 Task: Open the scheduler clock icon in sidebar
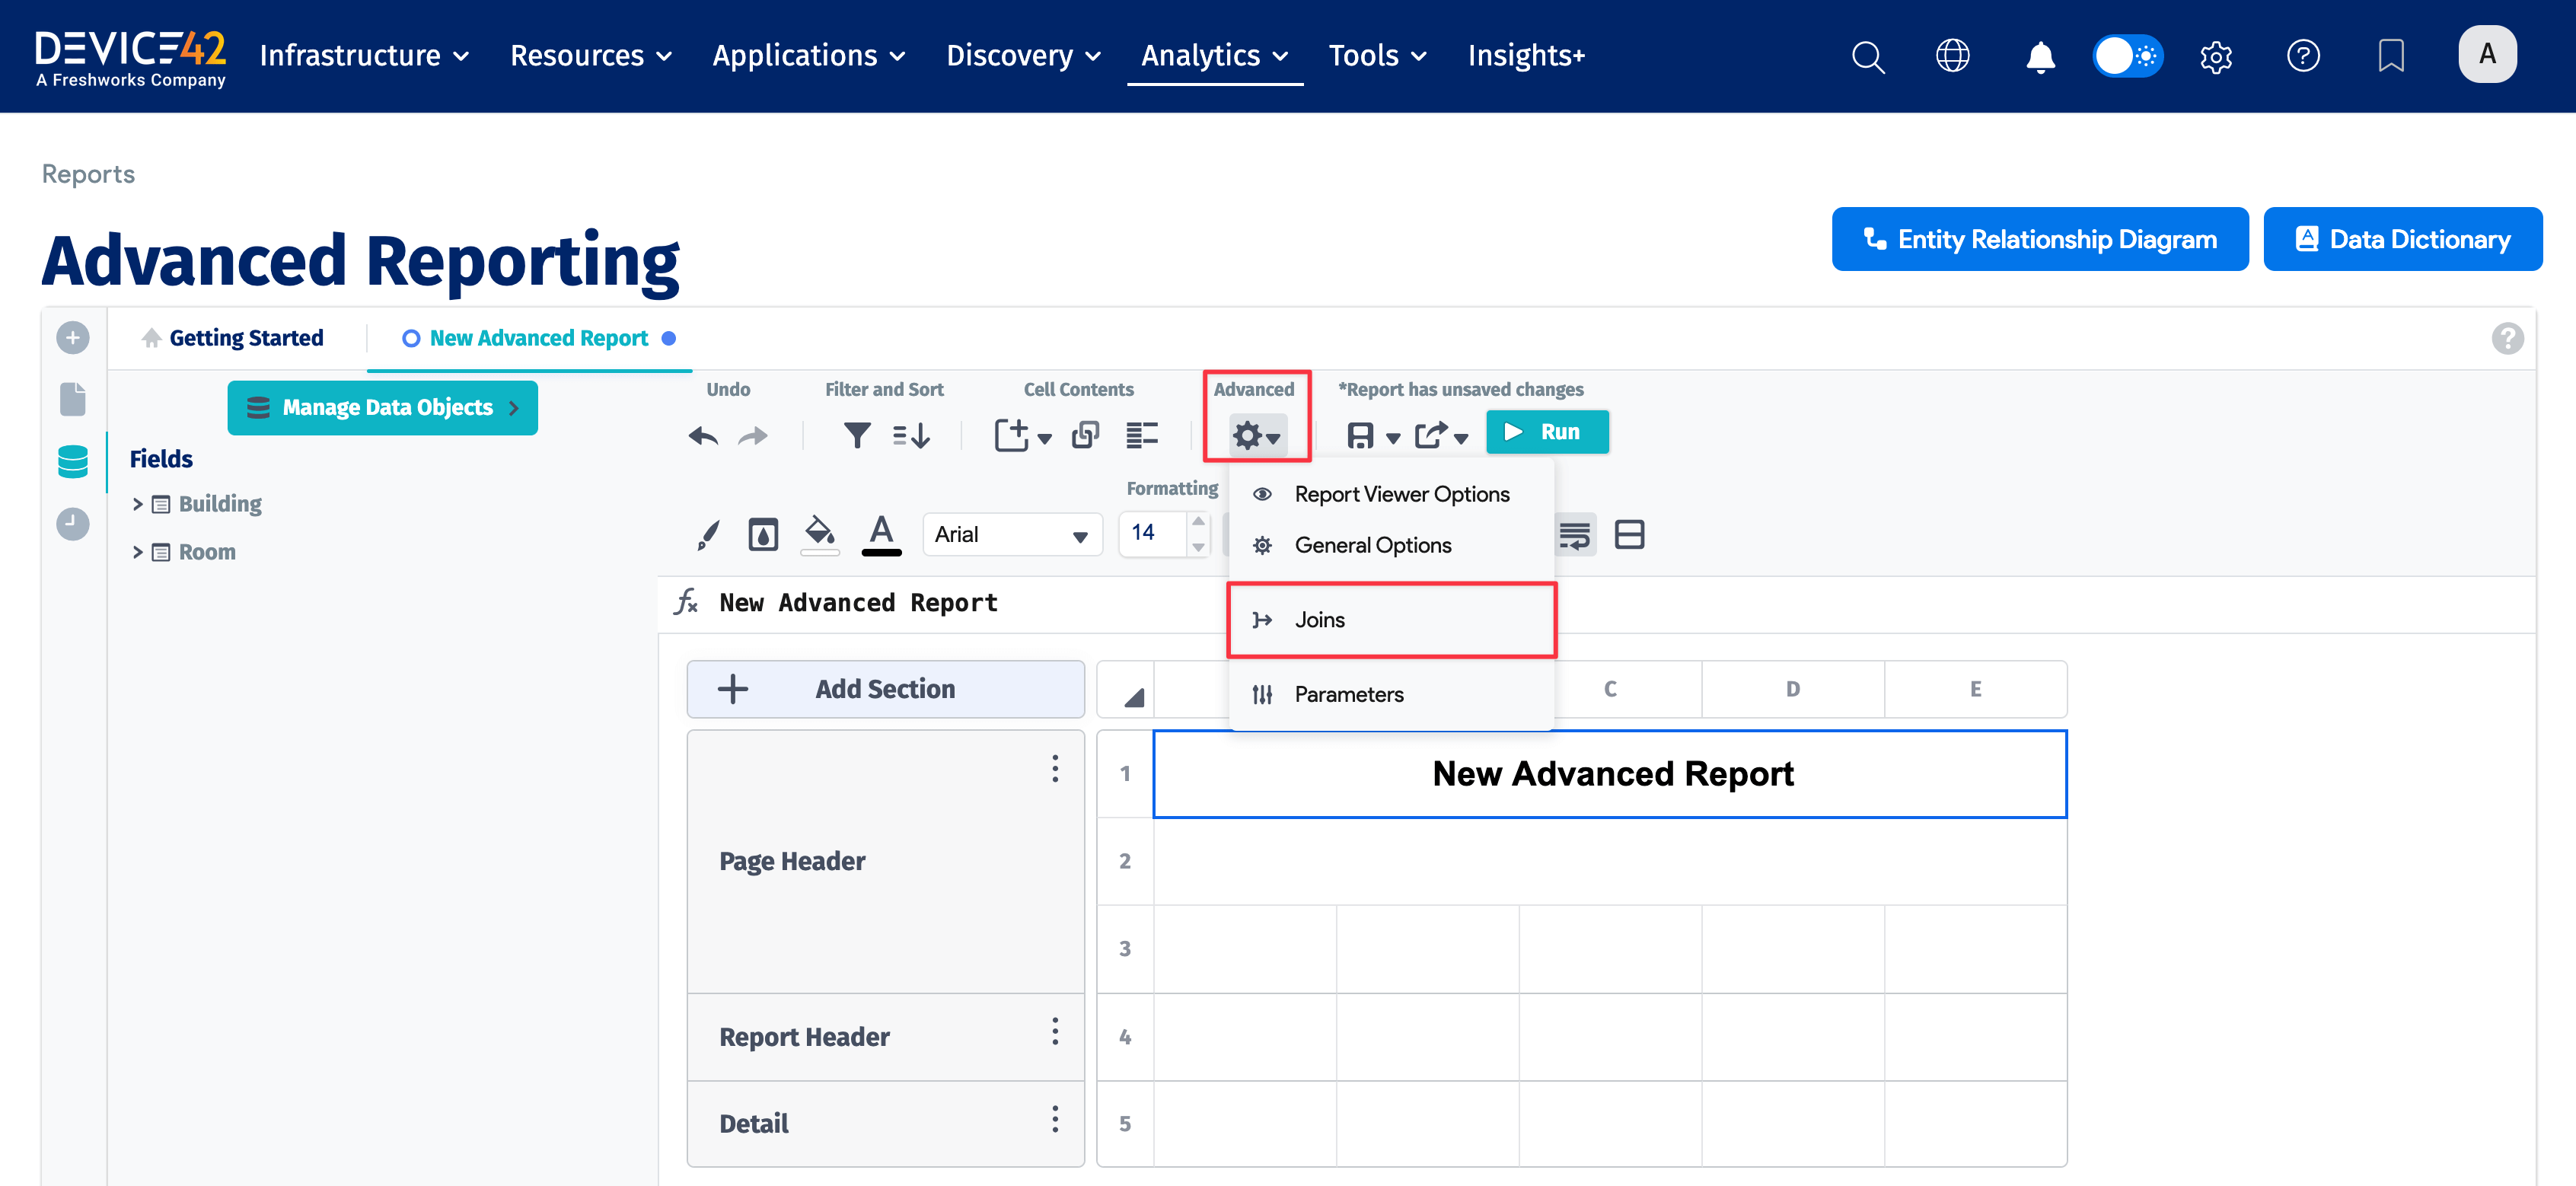pyautogui.click(x=73, y=524)
